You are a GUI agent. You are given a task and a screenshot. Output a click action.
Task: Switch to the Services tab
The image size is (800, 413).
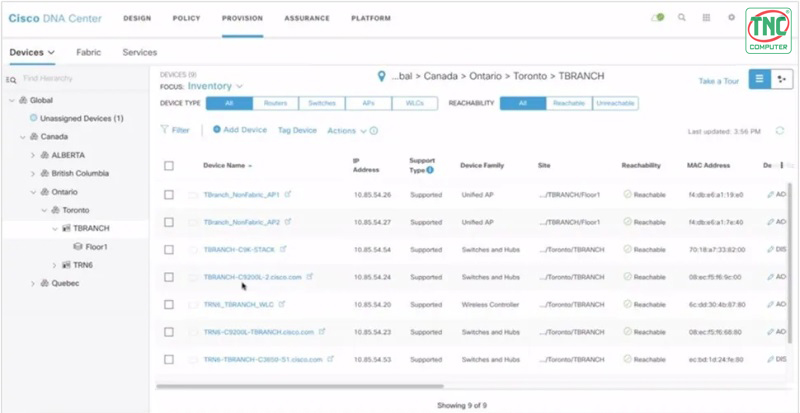pos(140,52)
